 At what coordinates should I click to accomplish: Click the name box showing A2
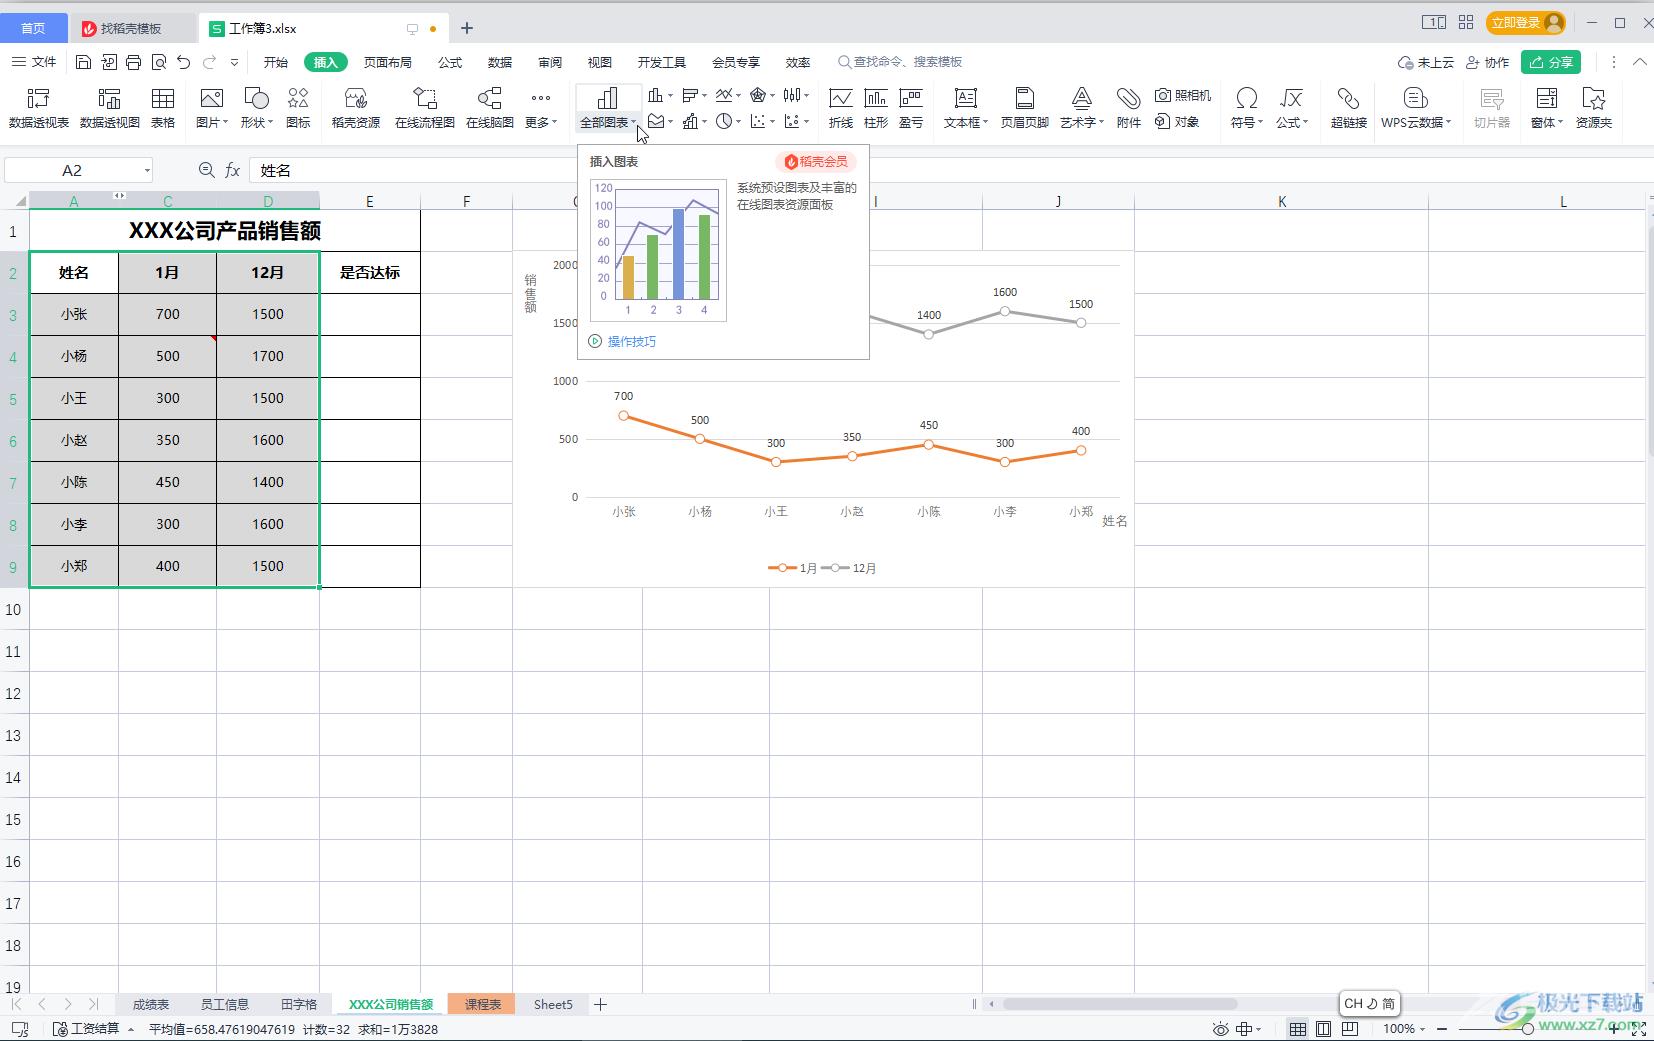coord(72,171)
